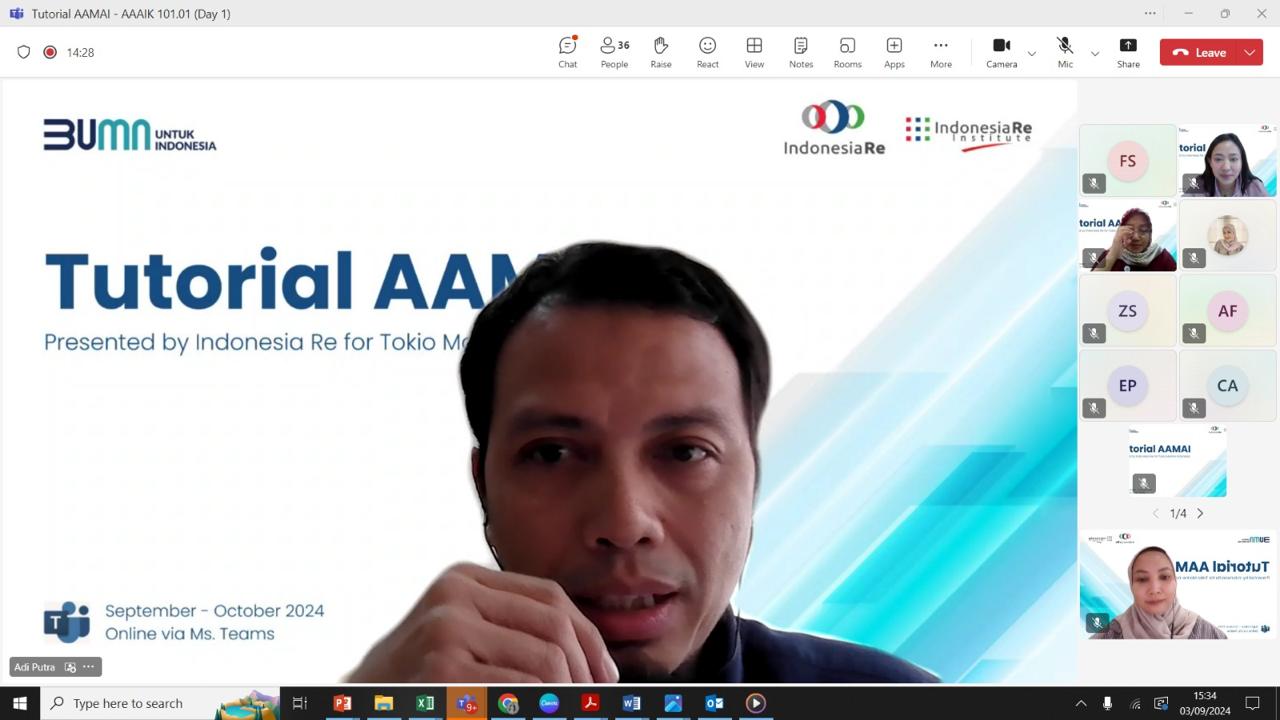Viewport: 1280px width, 720px height.
Task: Click the Type here to search box
Action: (x=160, y=703)
